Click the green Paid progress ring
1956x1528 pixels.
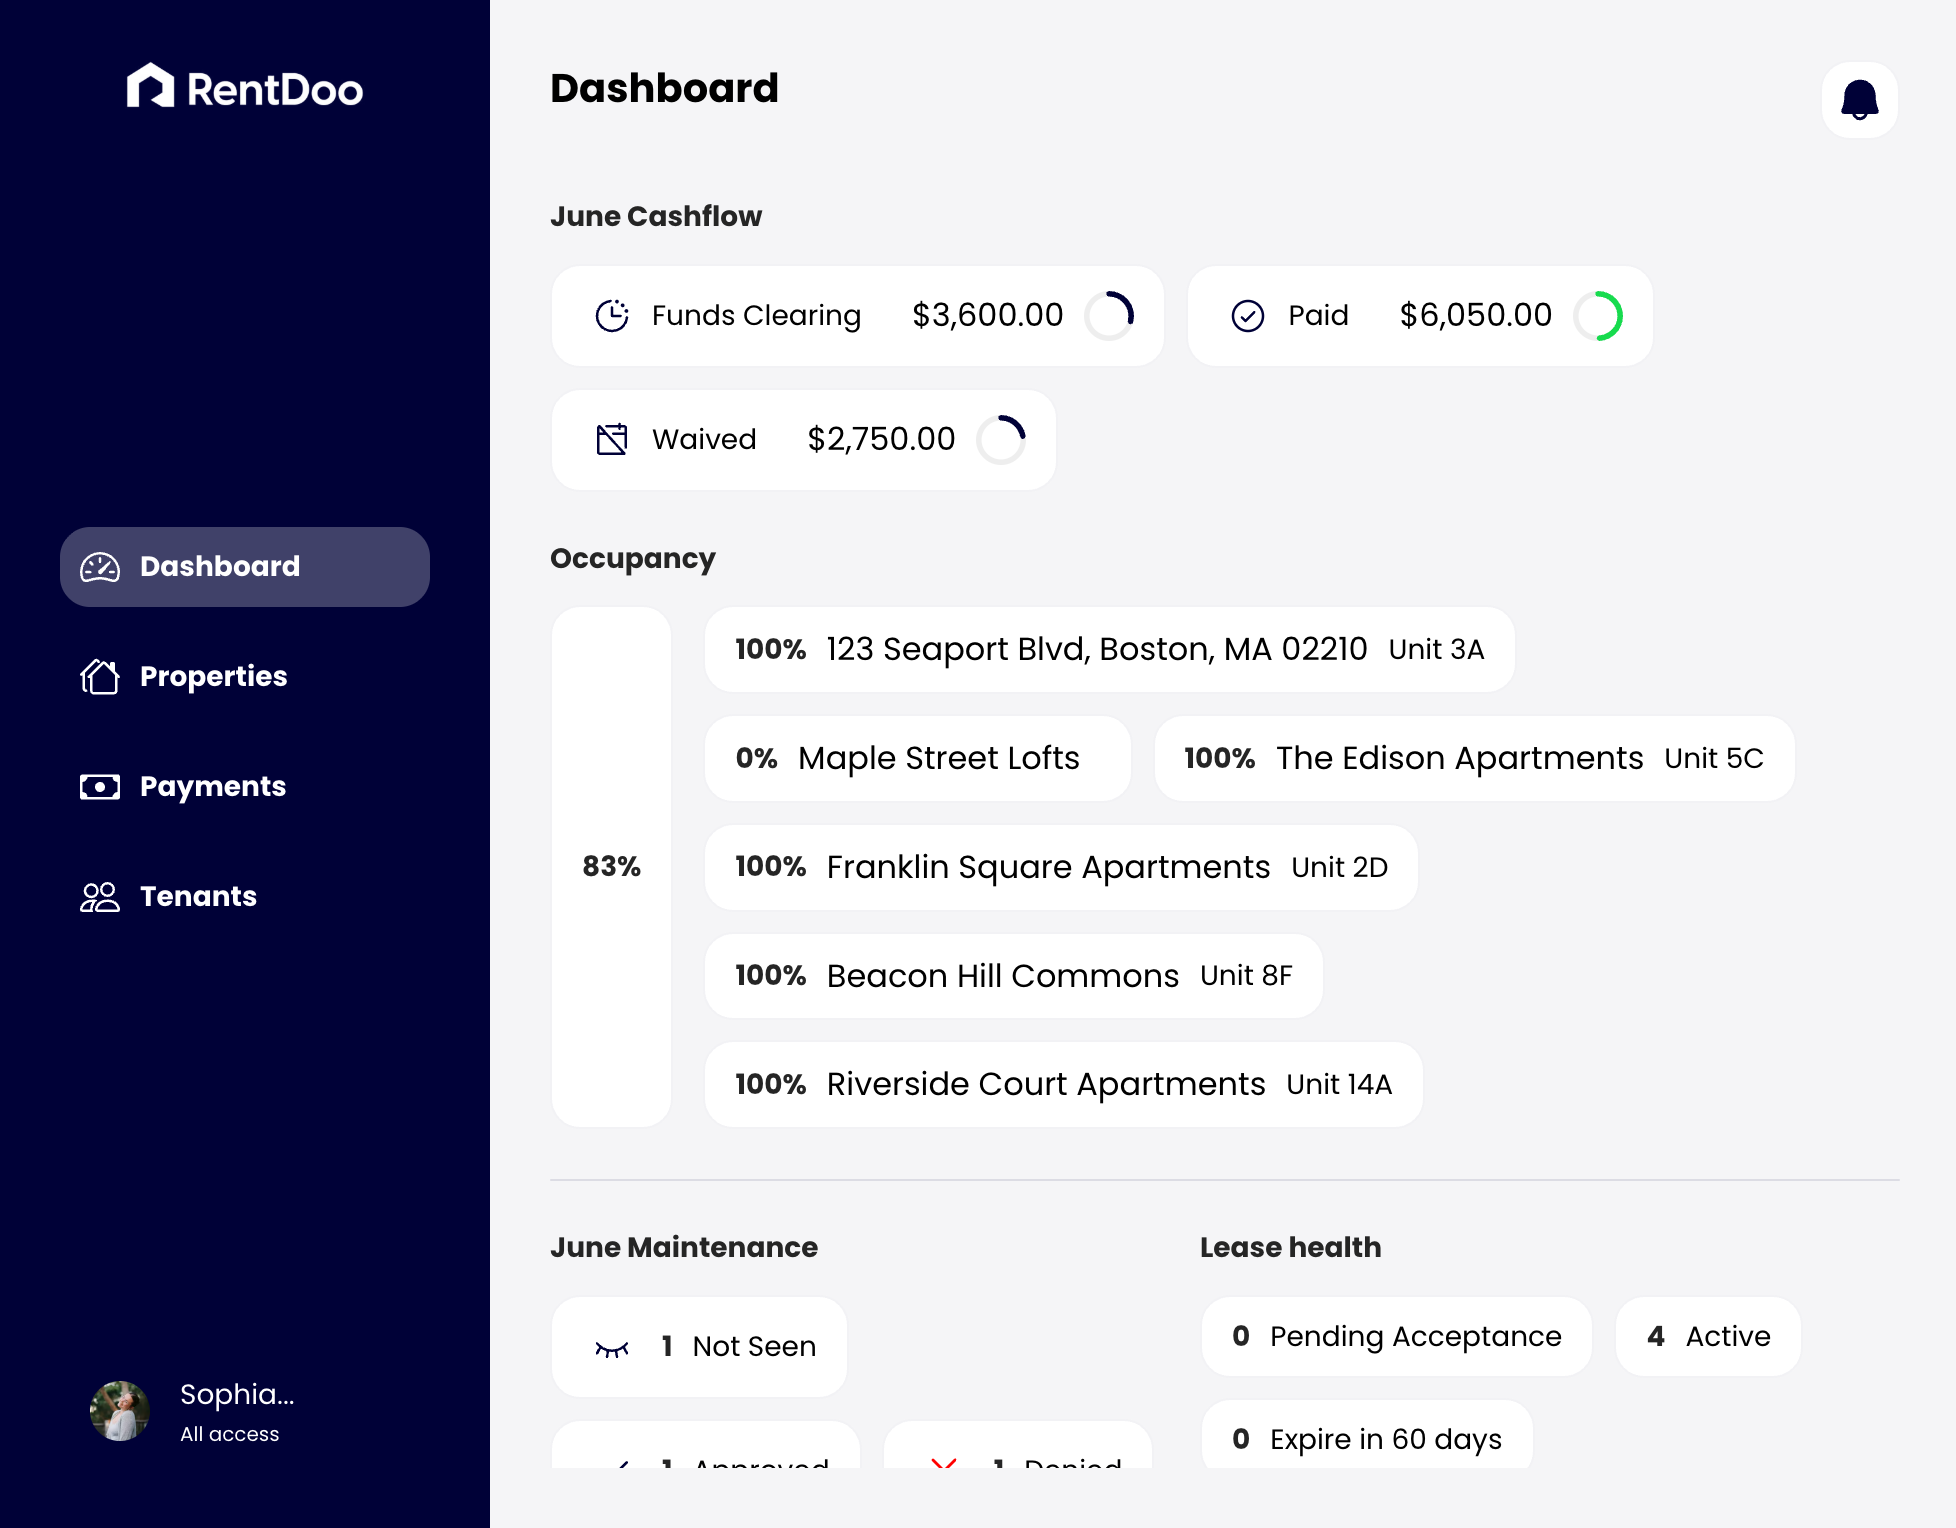coord(1598,316)
